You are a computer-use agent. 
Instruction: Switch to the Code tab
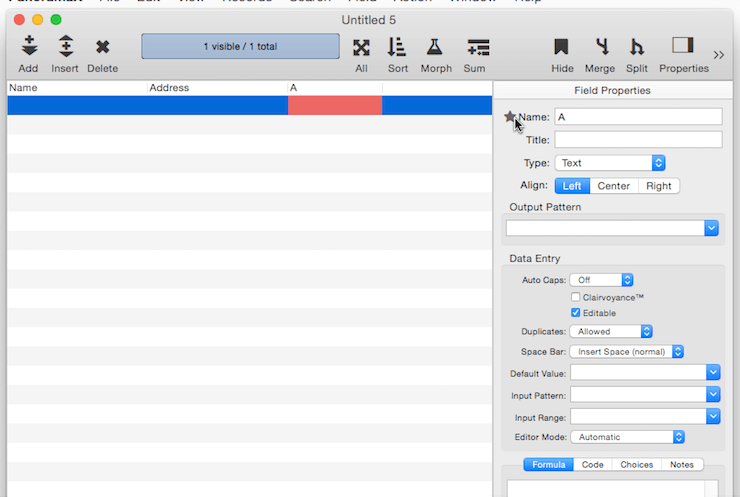[592, 464]
